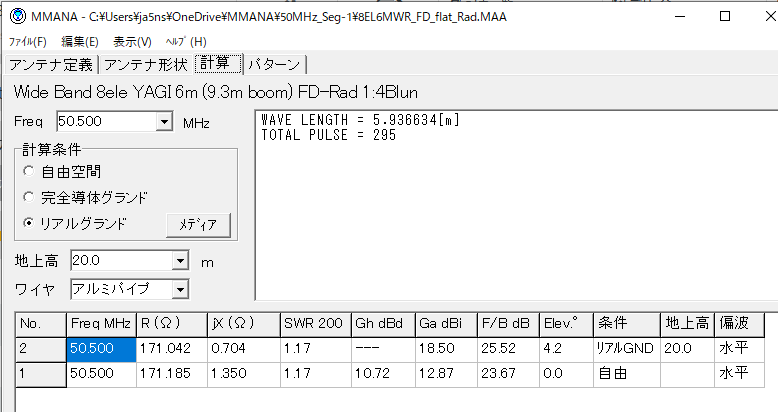Screen dimensions: 778x412
Task: Open the 地上高 height dropdown
Action: [x=179, y=261]
